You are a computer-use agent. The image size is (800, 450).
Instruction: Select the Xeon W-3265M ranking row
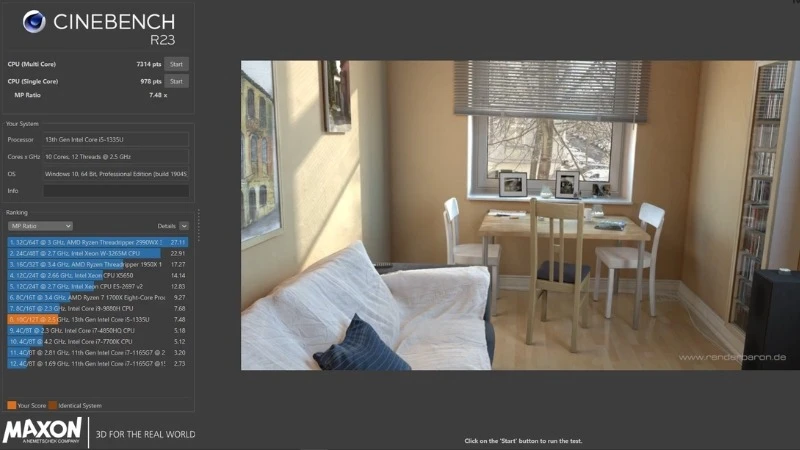click(97, 254)
